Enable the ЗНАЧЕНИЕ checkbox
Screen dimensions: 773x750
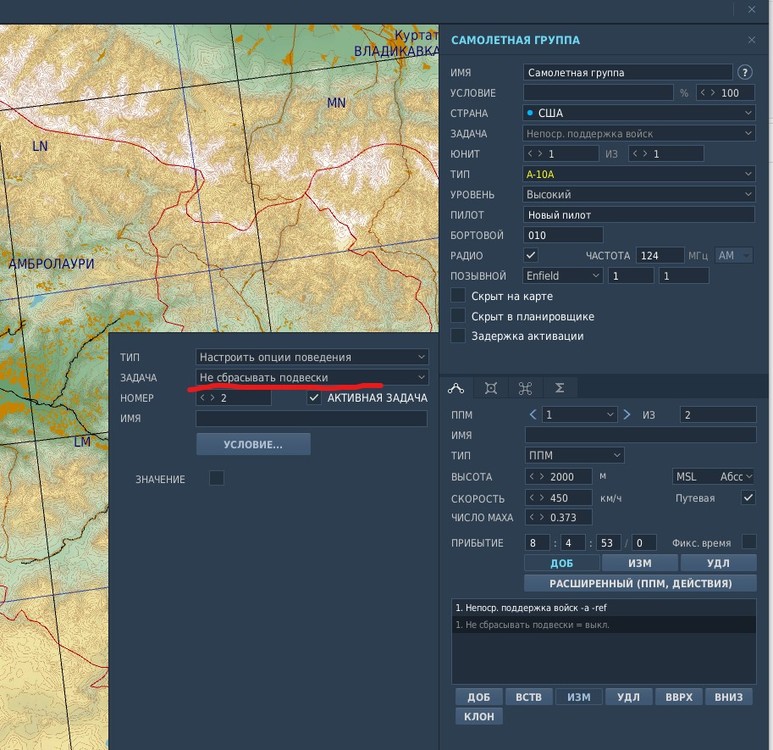pos(217,479)
